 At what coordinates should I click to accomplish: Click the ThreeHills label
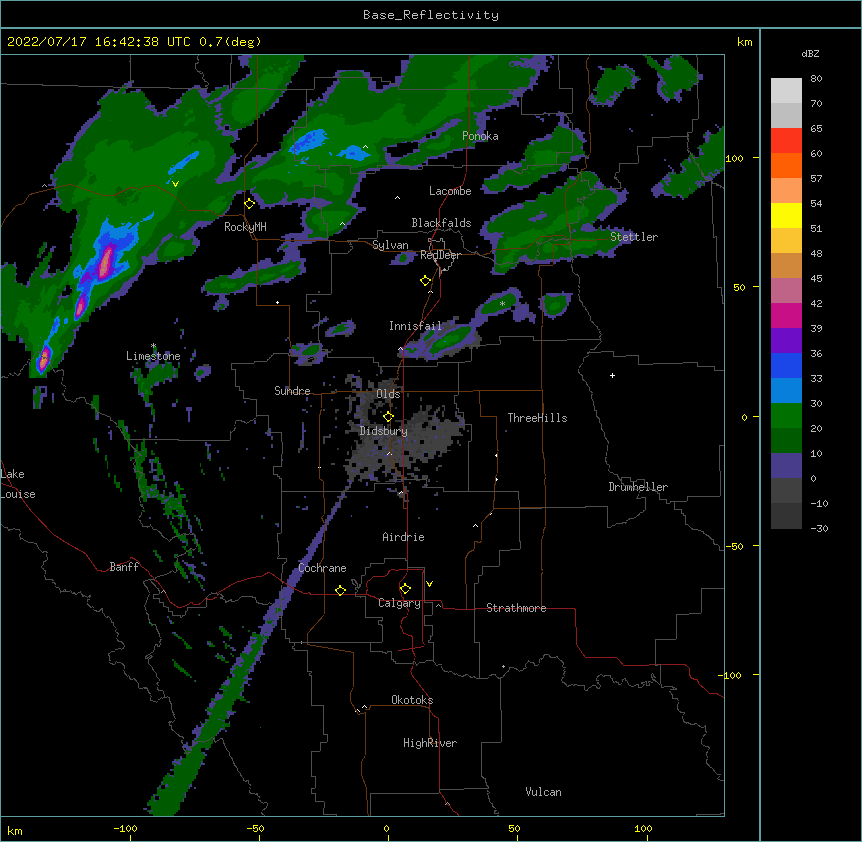[537, 418]
